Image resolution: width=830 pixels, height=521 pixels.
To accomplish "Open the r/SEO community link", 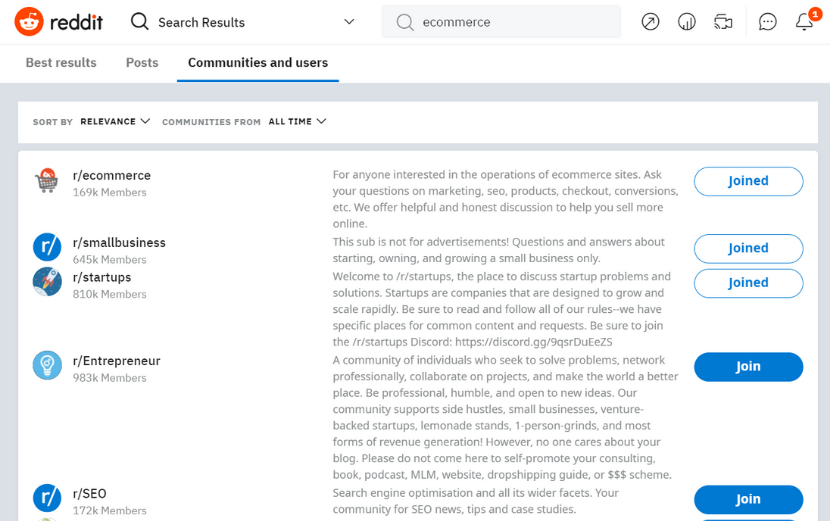I will coord(89,493).
